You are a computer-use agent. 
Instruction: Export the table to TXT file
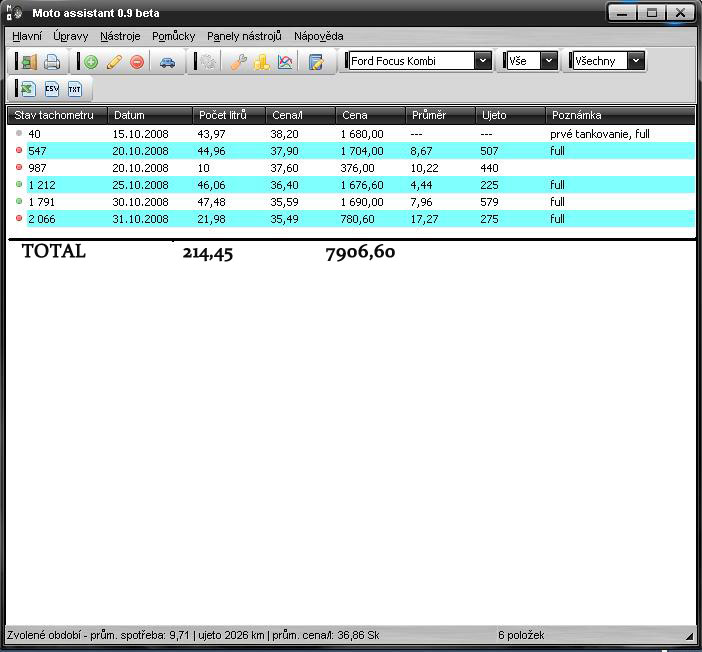pyautogui.click(x=75, y=90)
